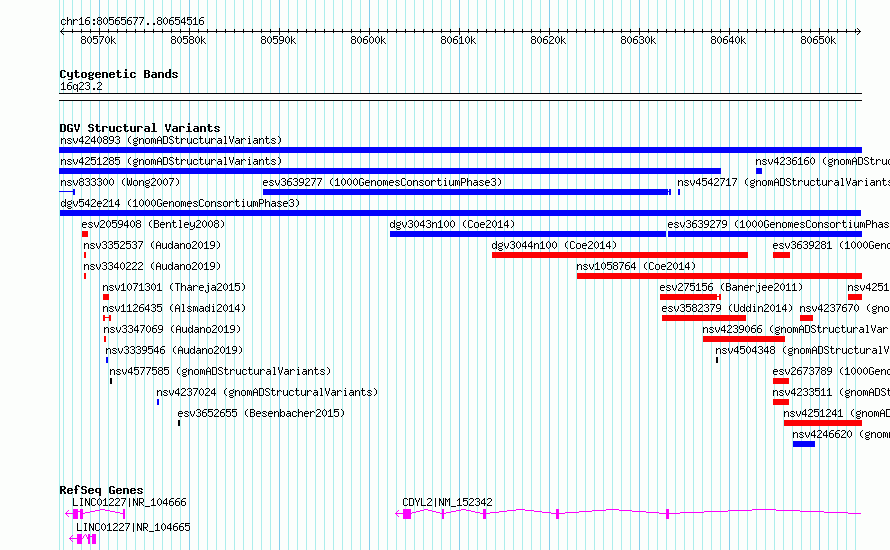
Task: Open dgv3043n100 (Coe2014) label
Action: pos(452,224)
